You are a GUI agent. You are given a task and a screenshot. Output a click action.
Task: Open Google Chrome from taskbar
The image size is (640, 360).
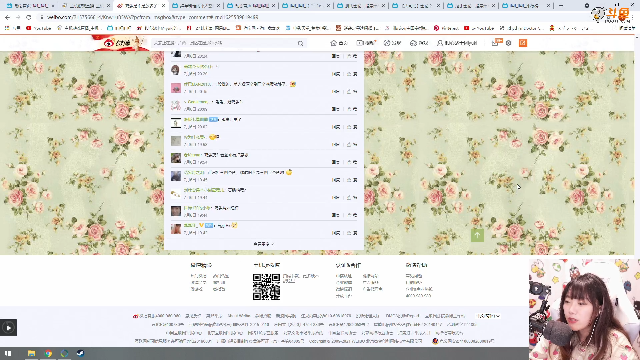coord(48,353)
